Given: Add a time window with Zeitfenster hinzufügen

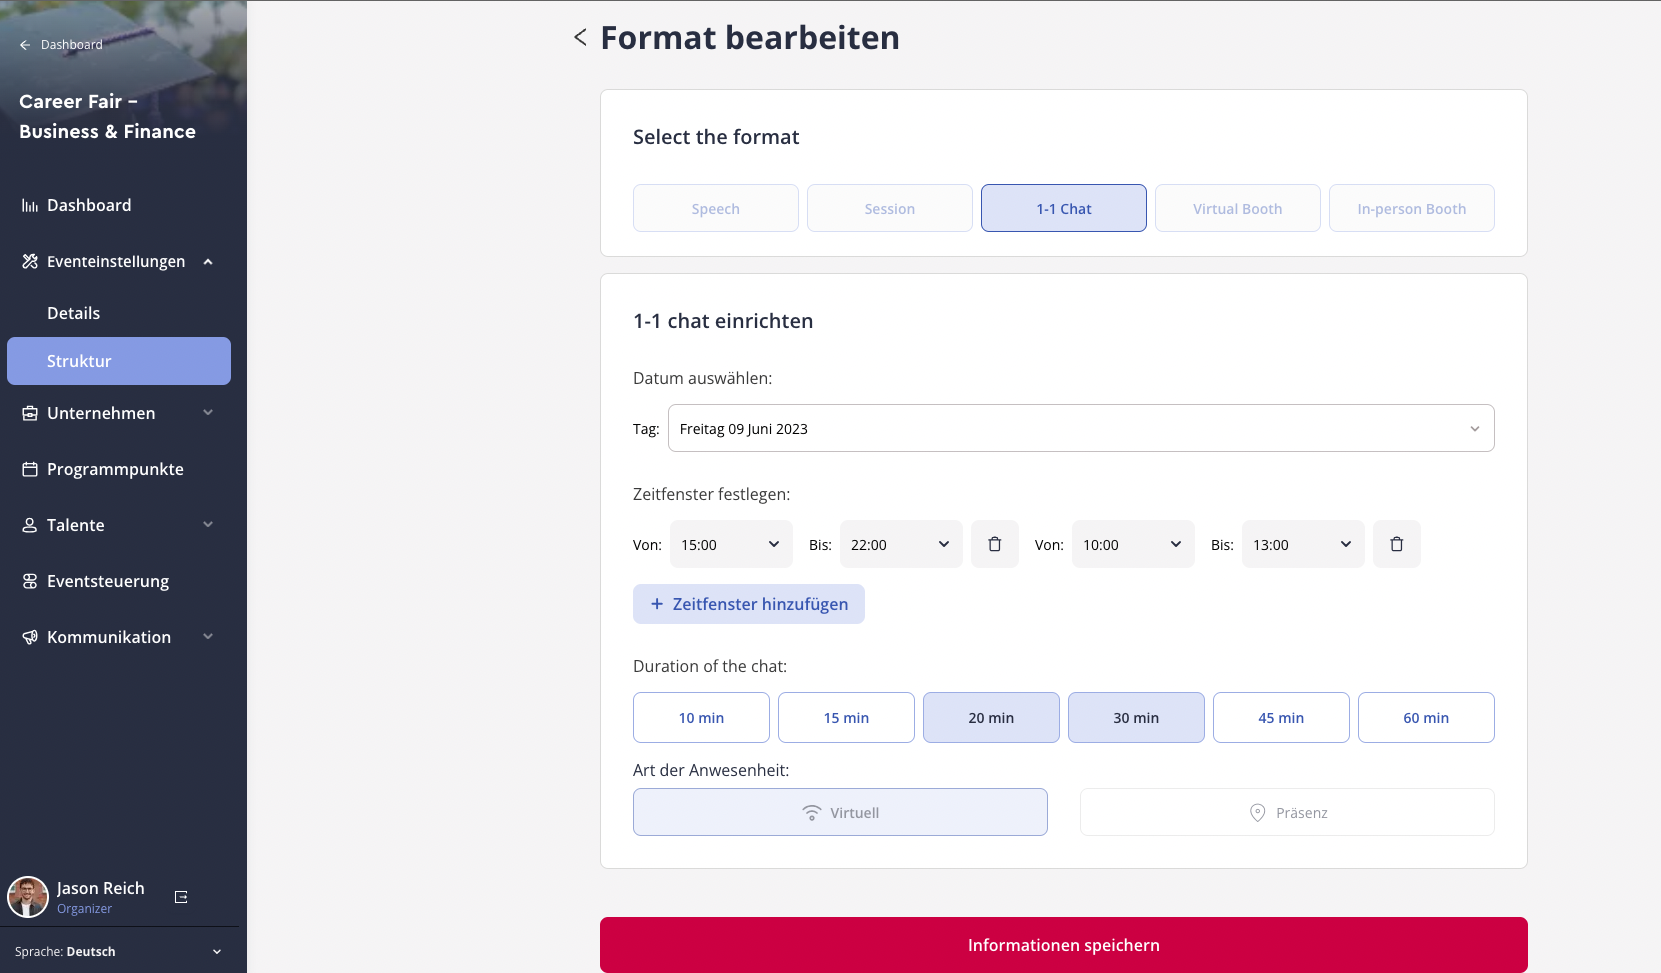Looking at the screenshot, I should coord(748,605).
